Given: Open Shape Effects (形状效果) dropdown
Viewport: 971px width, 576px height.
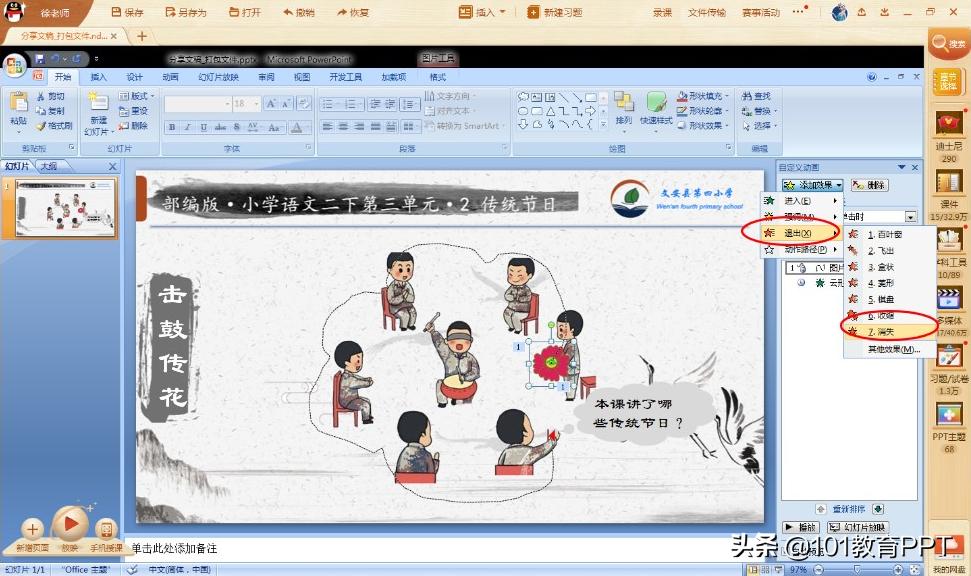Looking at the screenshot, I should (x=703, y=125).
